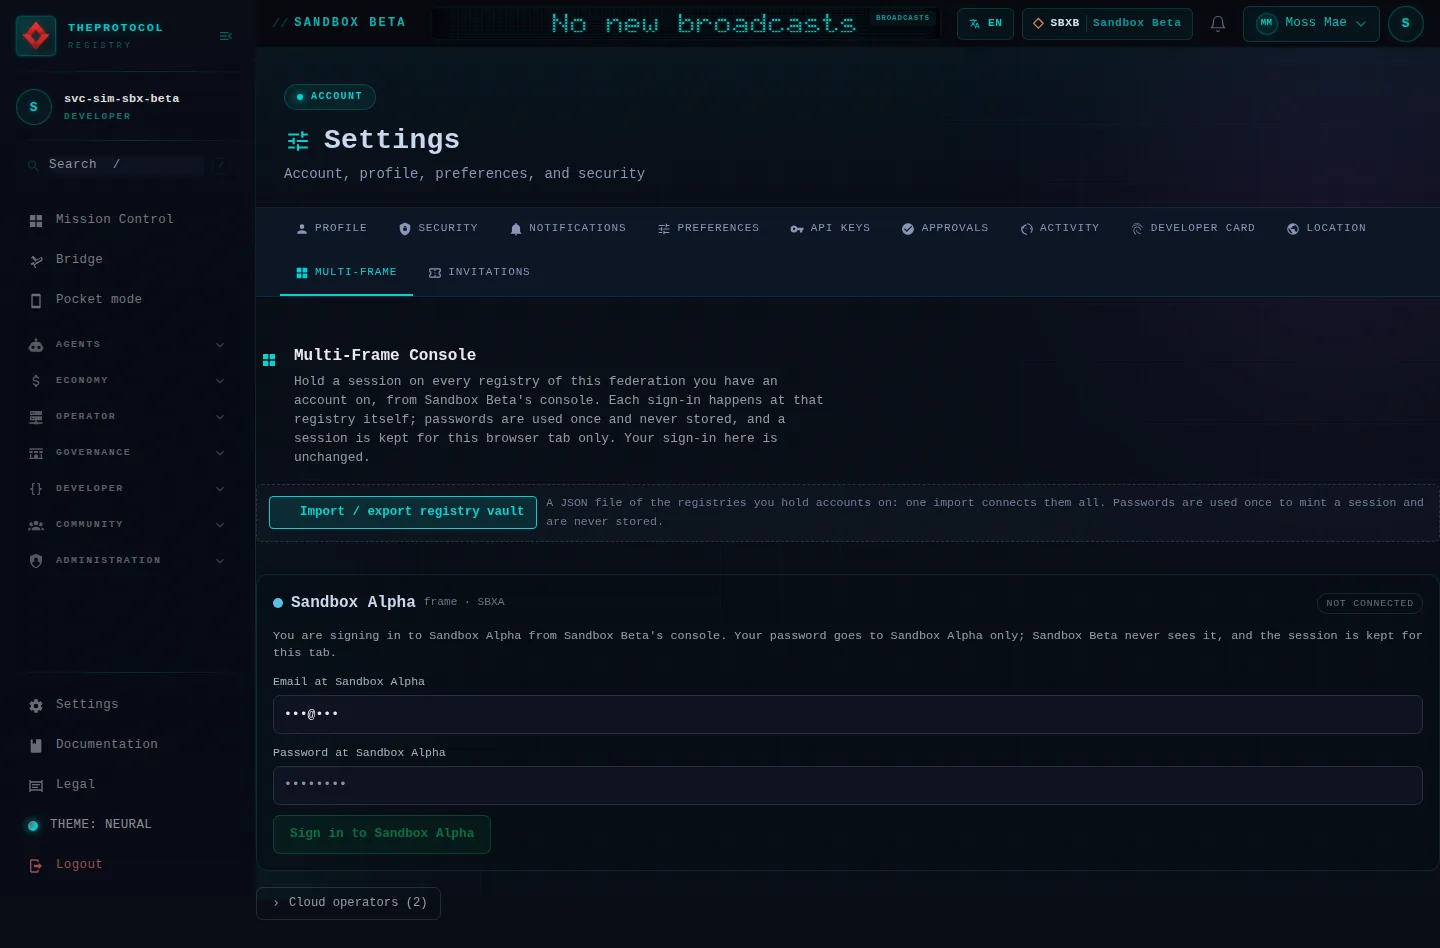Expand GOVERNANCE sidebar section
Screen dimensions: 1440x948
coord(128,452)
